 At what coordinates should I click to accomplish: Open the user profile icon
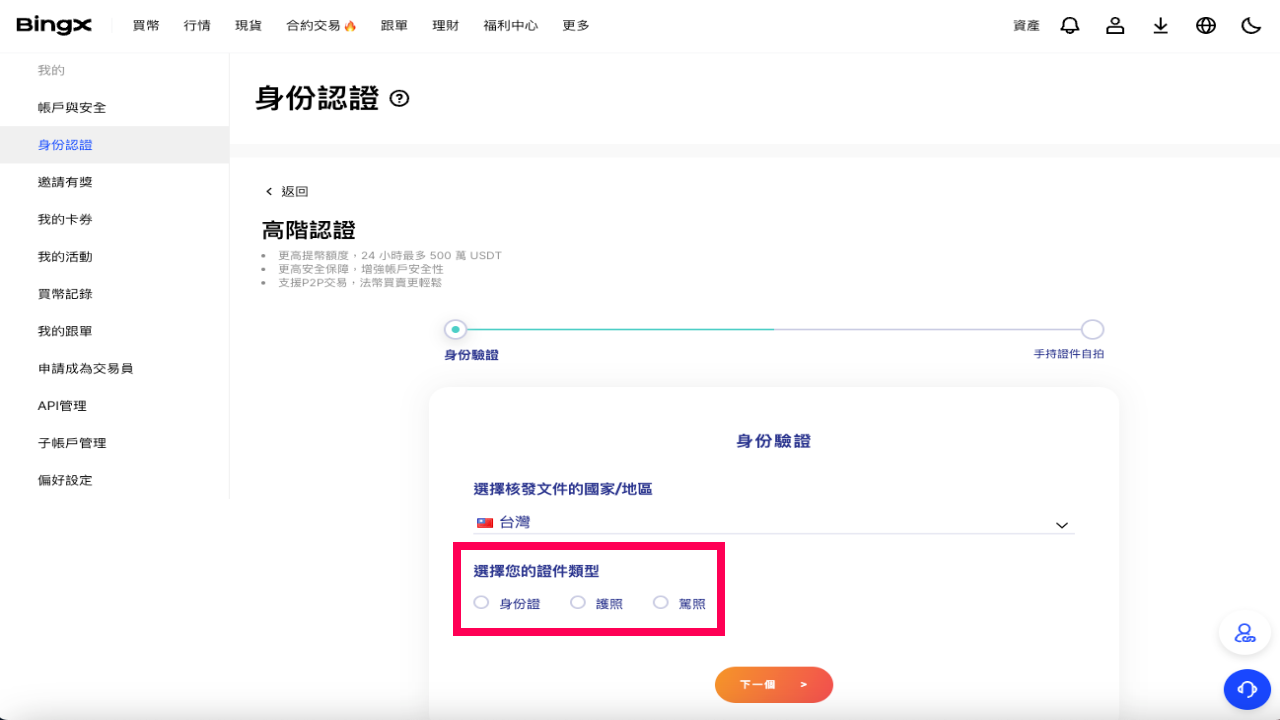click(x=1115, y=25)
